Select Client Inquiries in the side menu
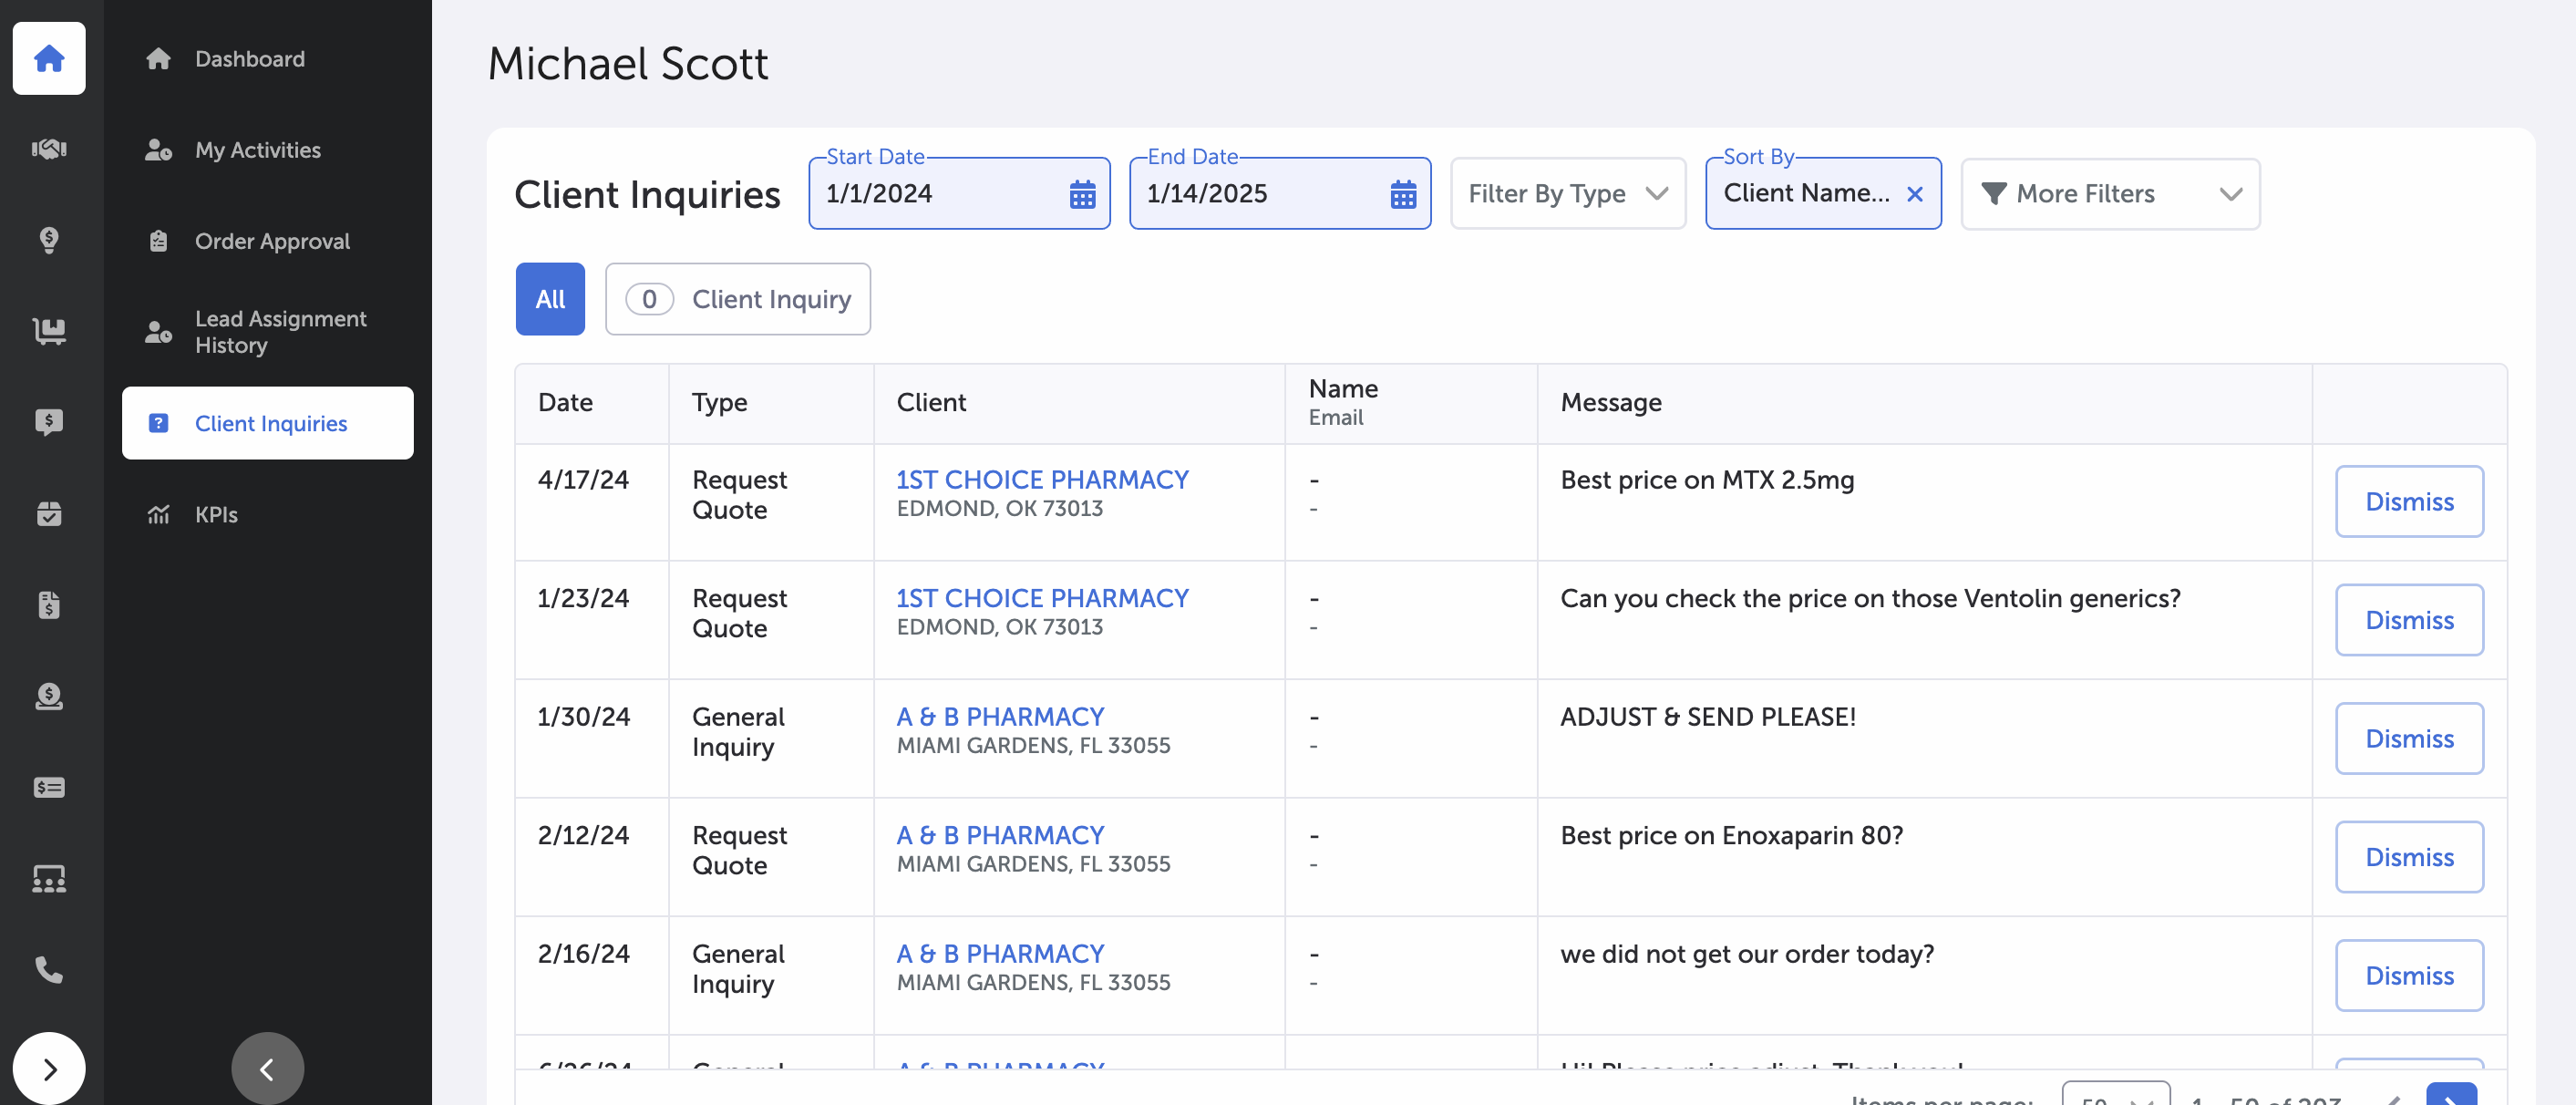The width and height of the screenshot is (2576, 1105). coord(268,423)
